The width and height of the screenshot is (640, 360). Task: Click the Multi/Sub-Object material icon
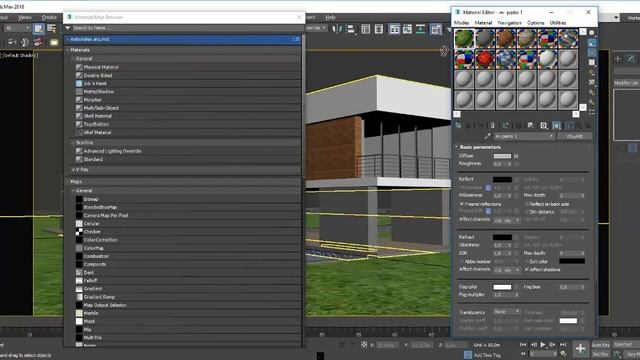(79, 108)
